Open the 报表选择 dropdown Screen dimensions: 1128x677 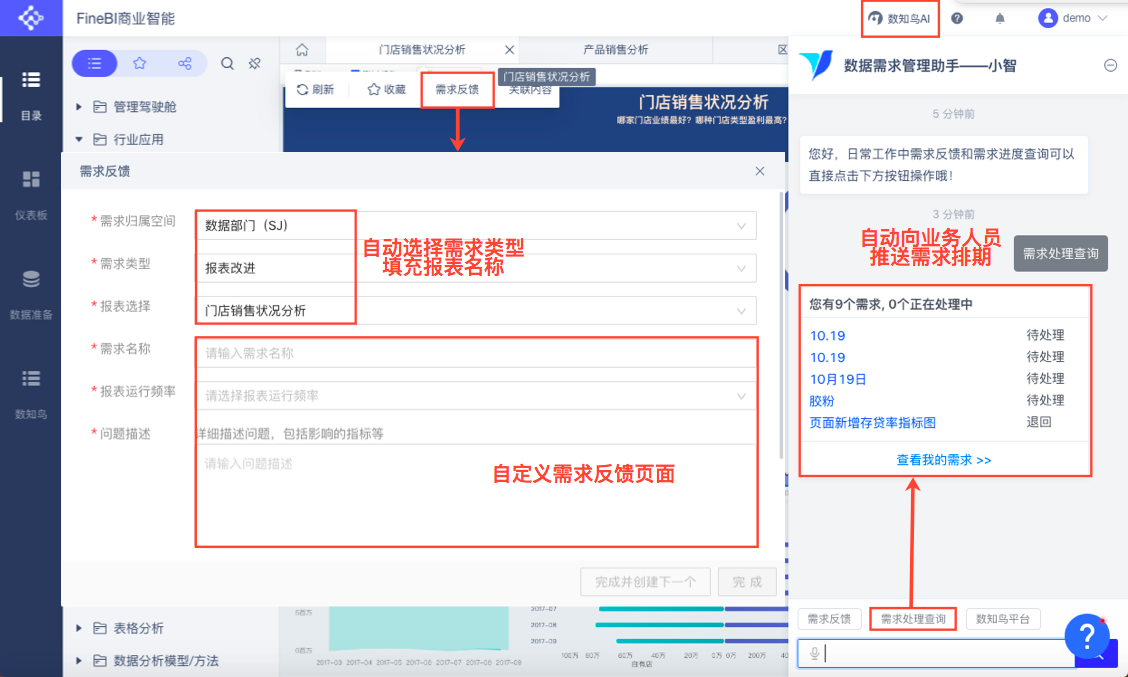476,311
